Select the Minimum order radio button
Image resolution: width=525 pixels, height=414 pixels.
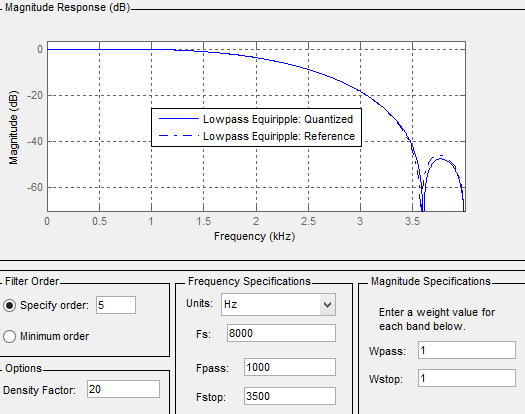9,336
